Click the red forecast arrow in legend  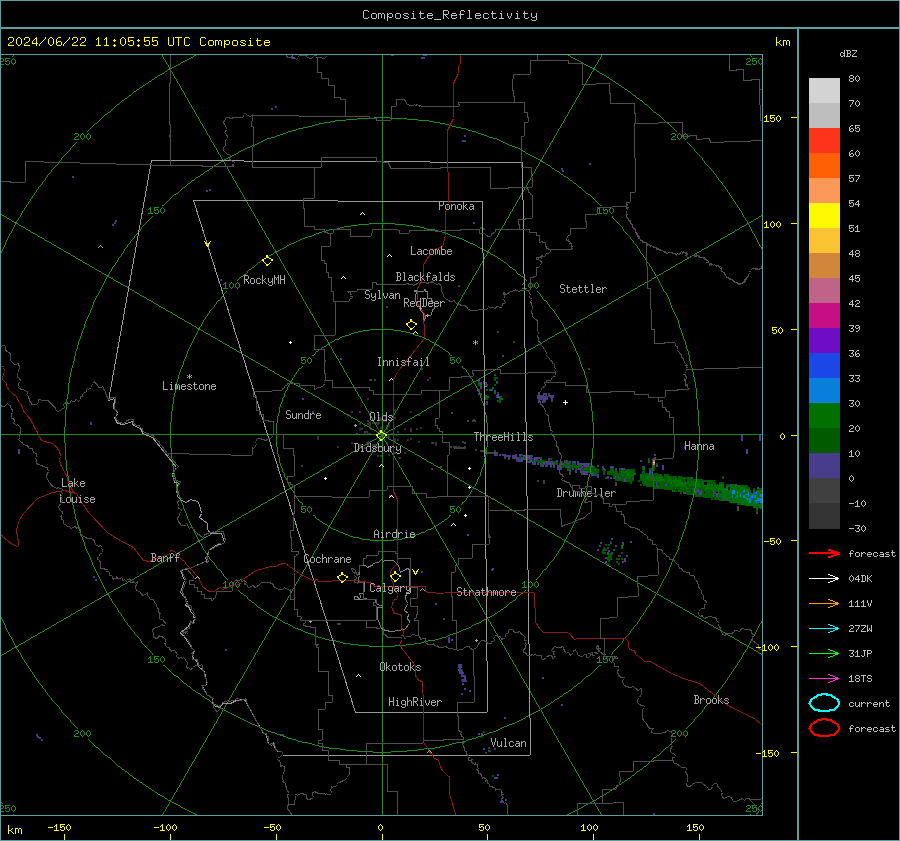click(x=824, y=553)
